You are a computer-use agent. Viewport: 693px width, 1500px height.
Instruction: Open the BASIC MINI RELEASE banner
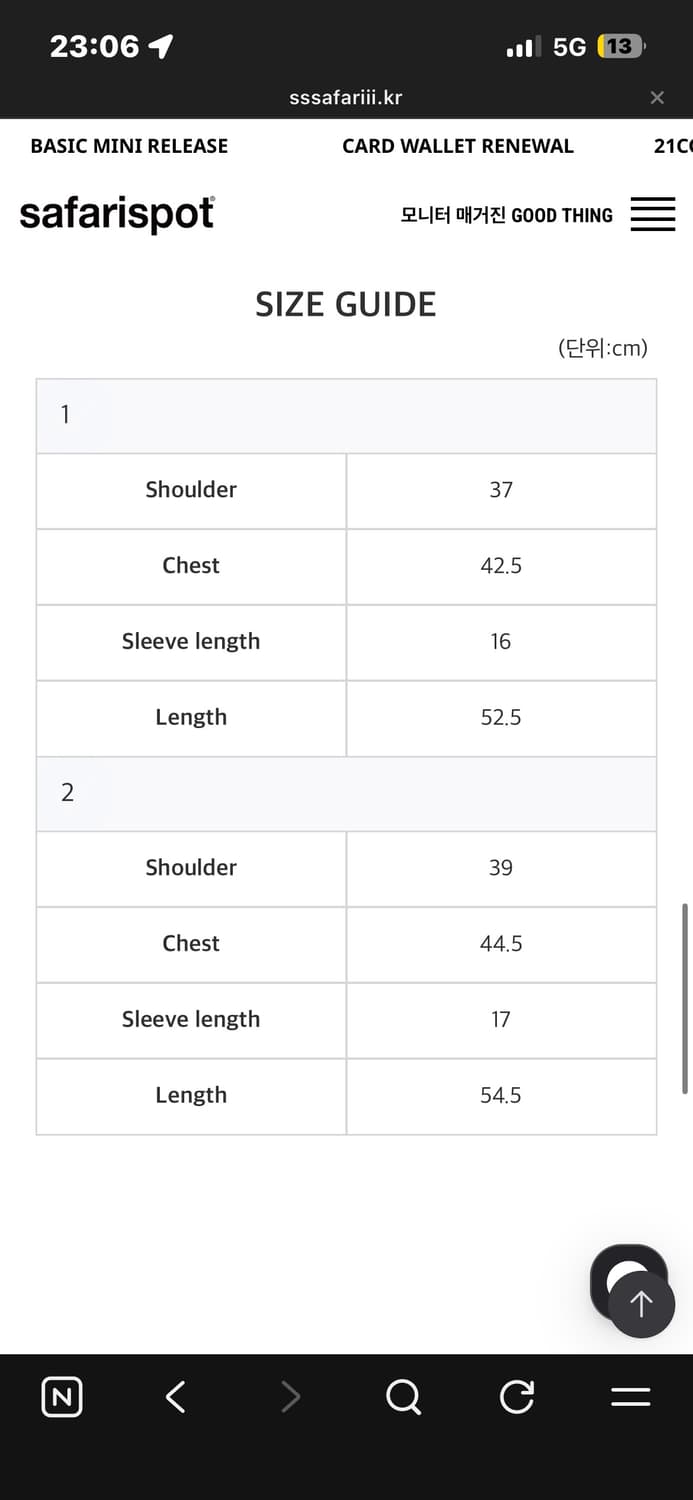[129, 146]
